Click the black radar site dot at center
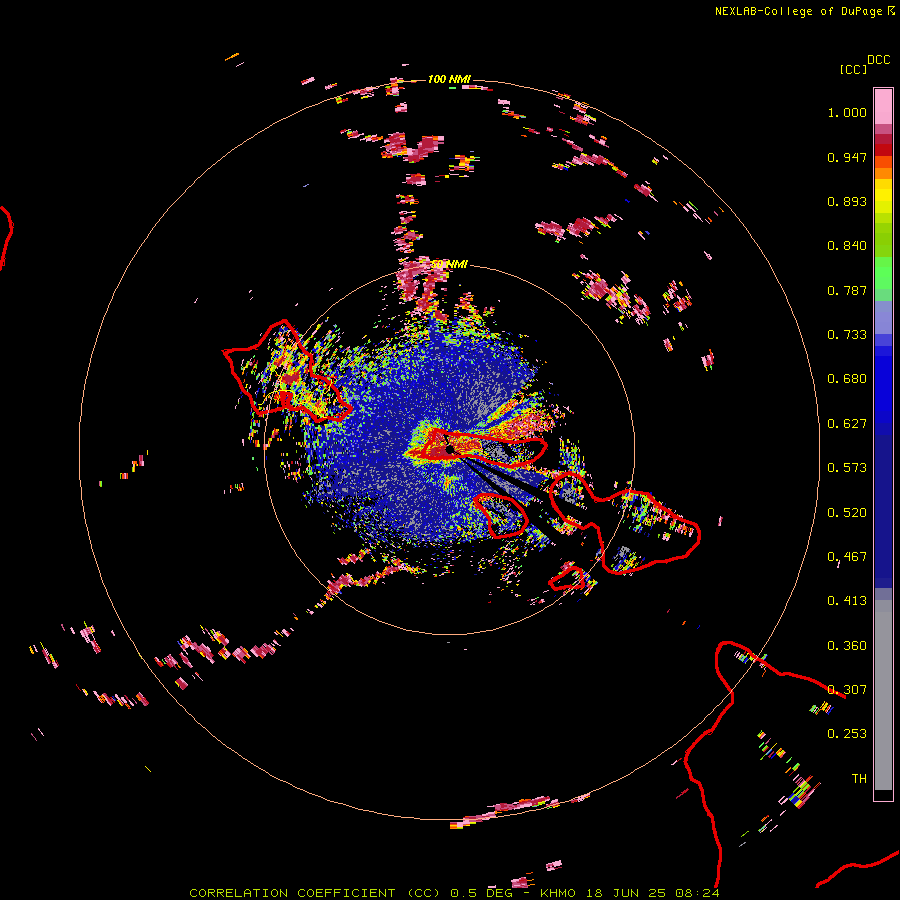Screen dimensions: 900x900 [450, 449]
